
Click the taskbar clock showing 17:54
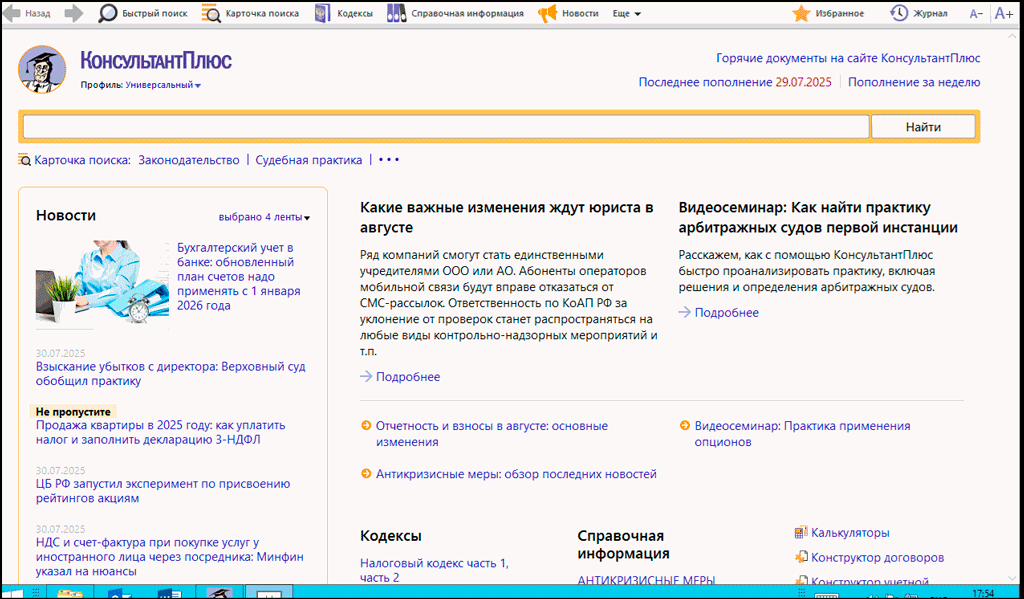[x=984, y=594]
